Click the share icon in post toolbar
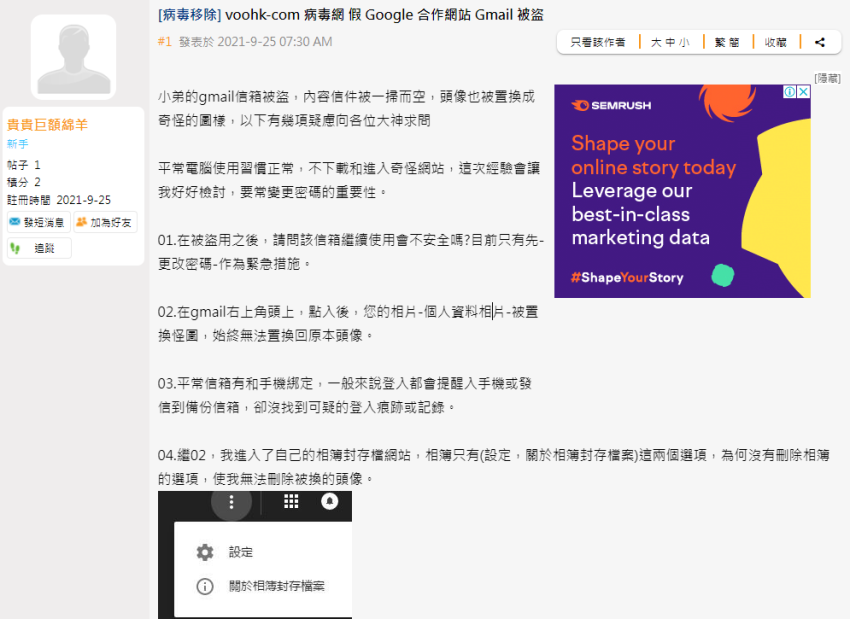The image size is (850, 619). [820, 42]
